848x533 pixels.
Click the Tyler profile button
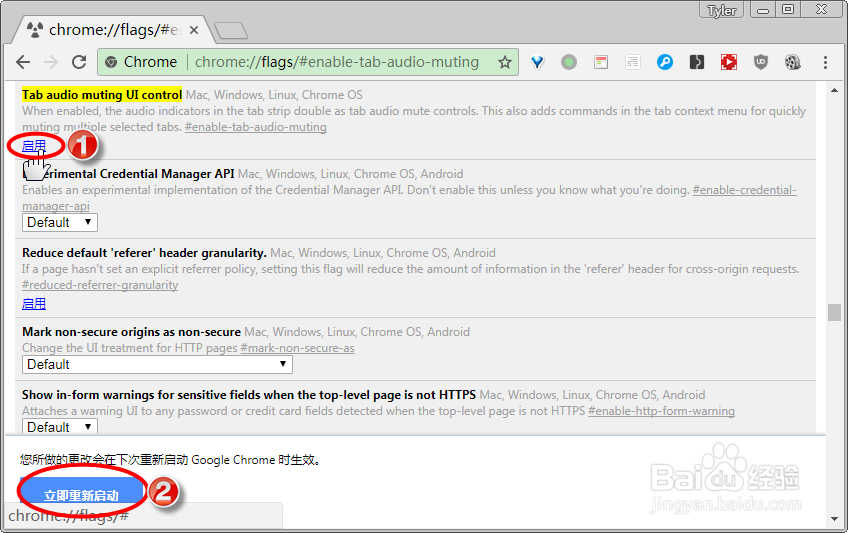[x=722, y=10]
